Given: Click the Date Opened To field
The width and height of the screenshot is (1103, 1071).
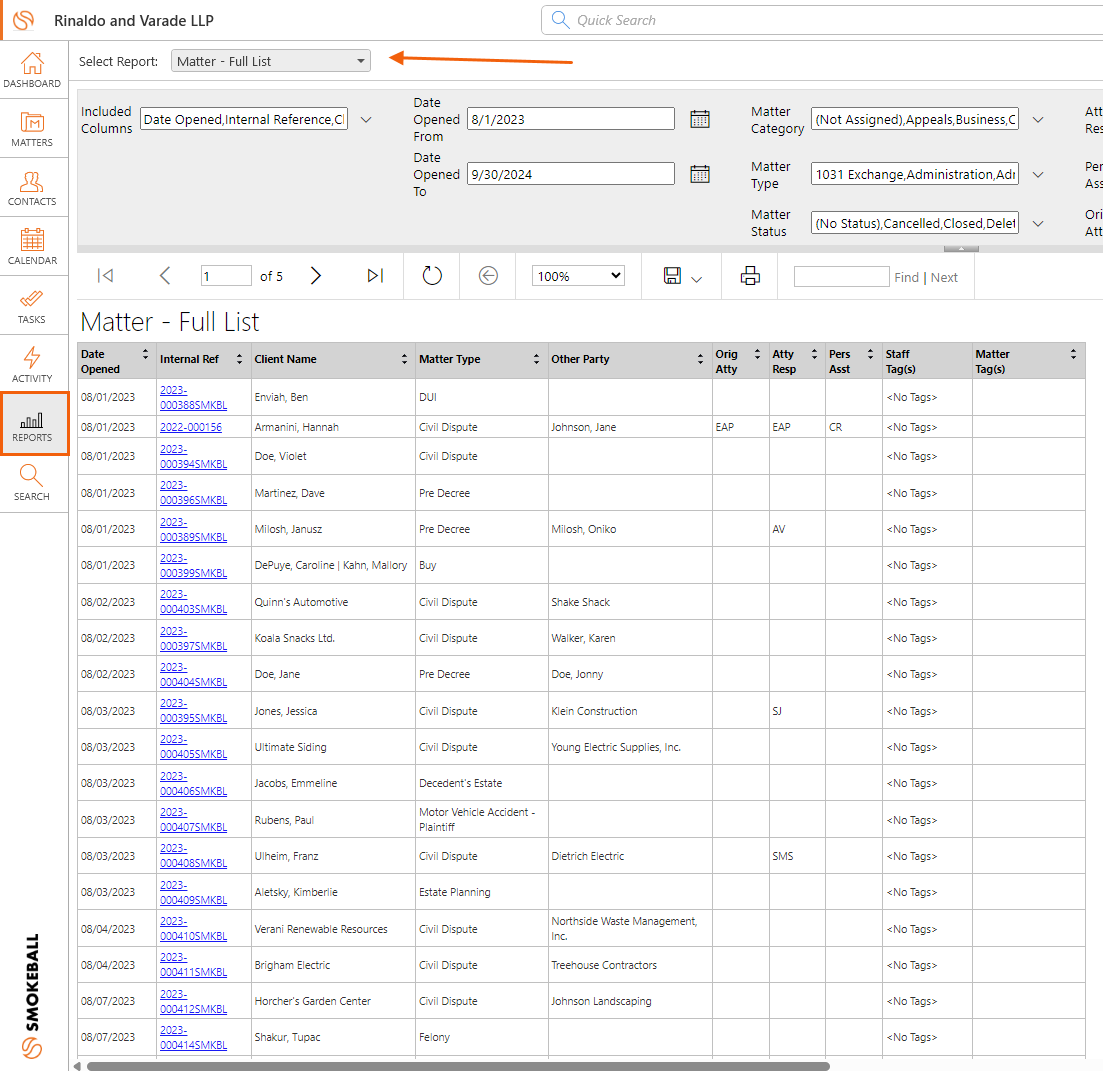Looking at the screenshot, I should pyautogui.click(x=570, y=174).
